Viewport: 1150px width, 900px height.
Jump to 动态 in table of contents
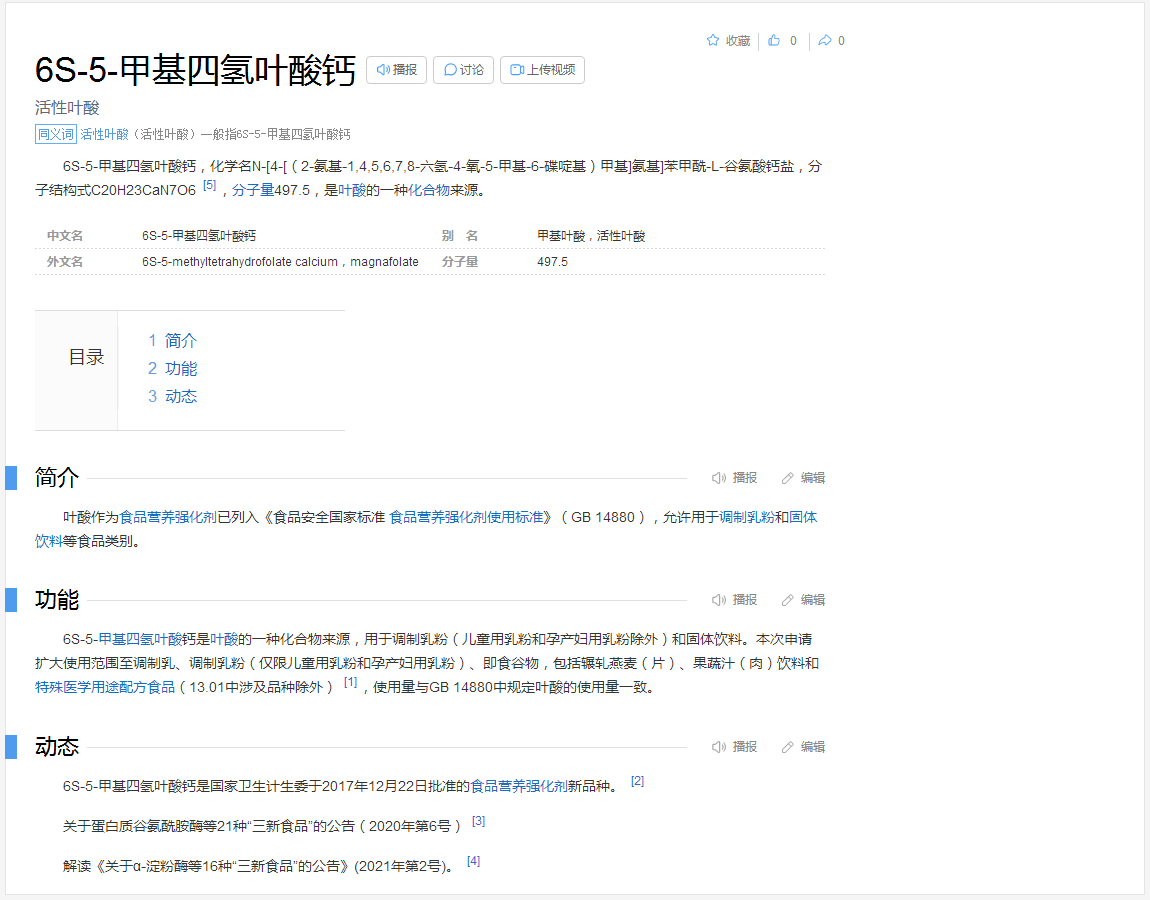[x=180, y=397]
